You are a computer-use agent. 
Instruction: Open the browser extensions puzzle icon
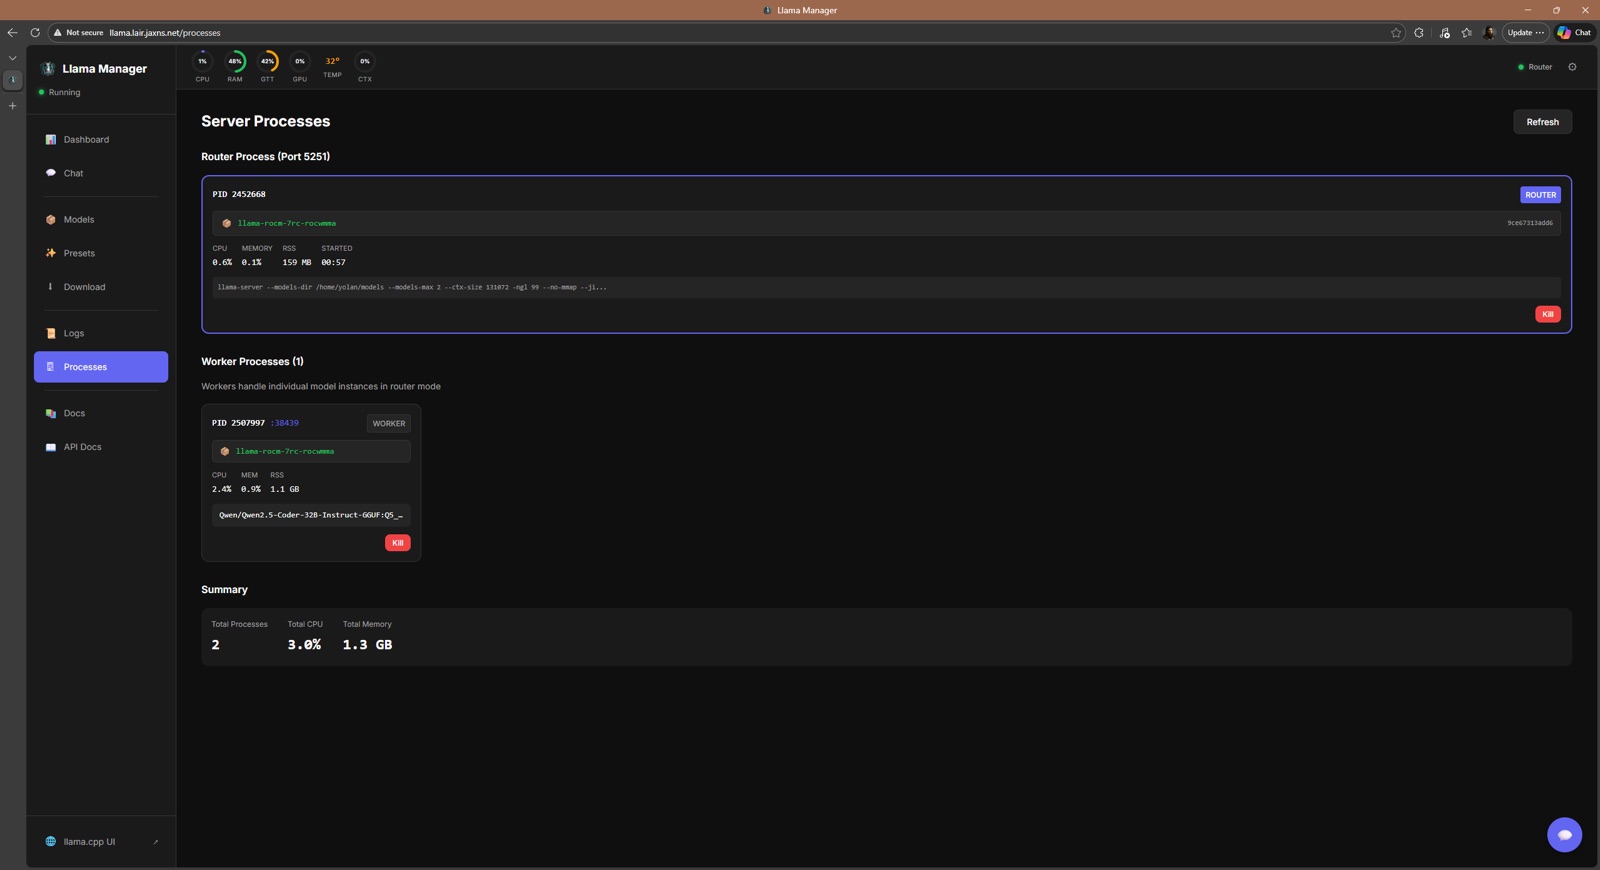(x=1419, y=32)
